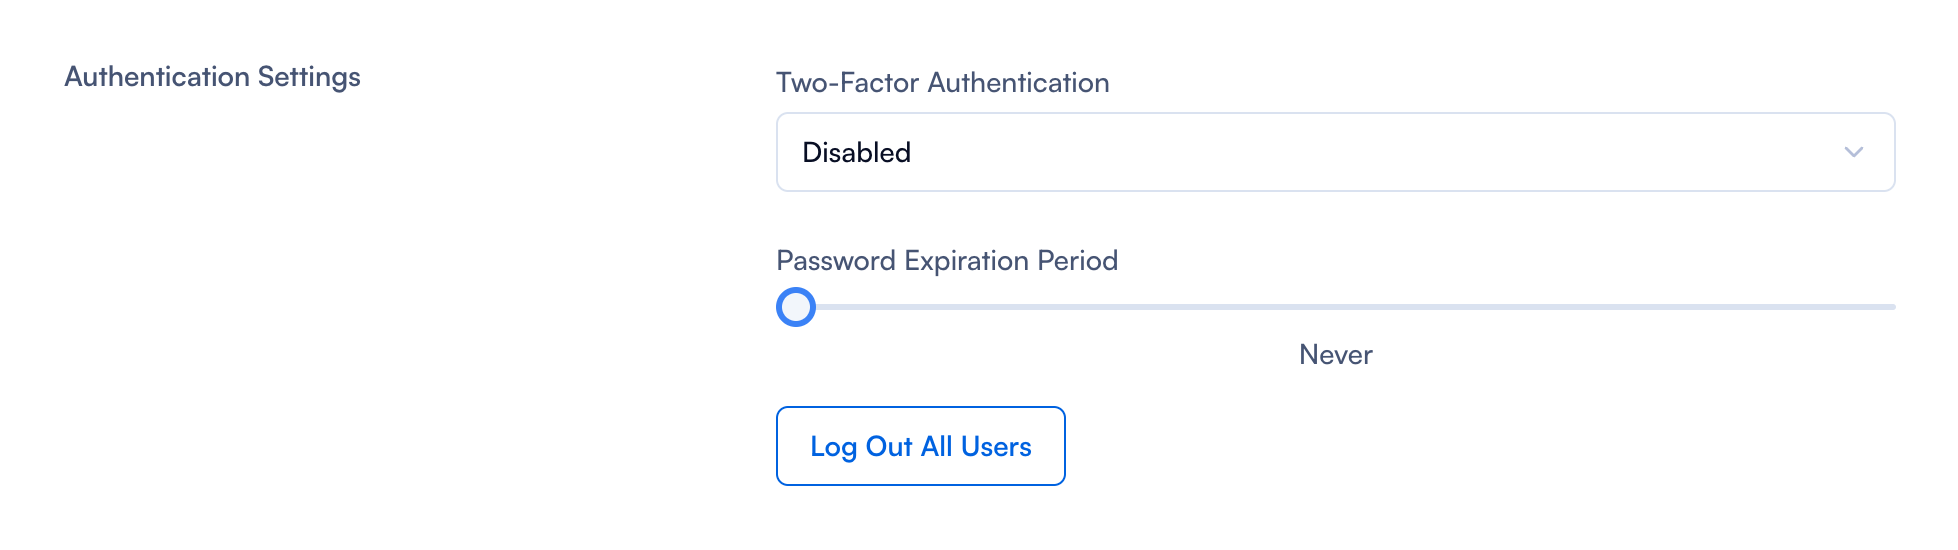
Task: Click the down arrow beside 'Disabled'
Action: (1853, 152)
